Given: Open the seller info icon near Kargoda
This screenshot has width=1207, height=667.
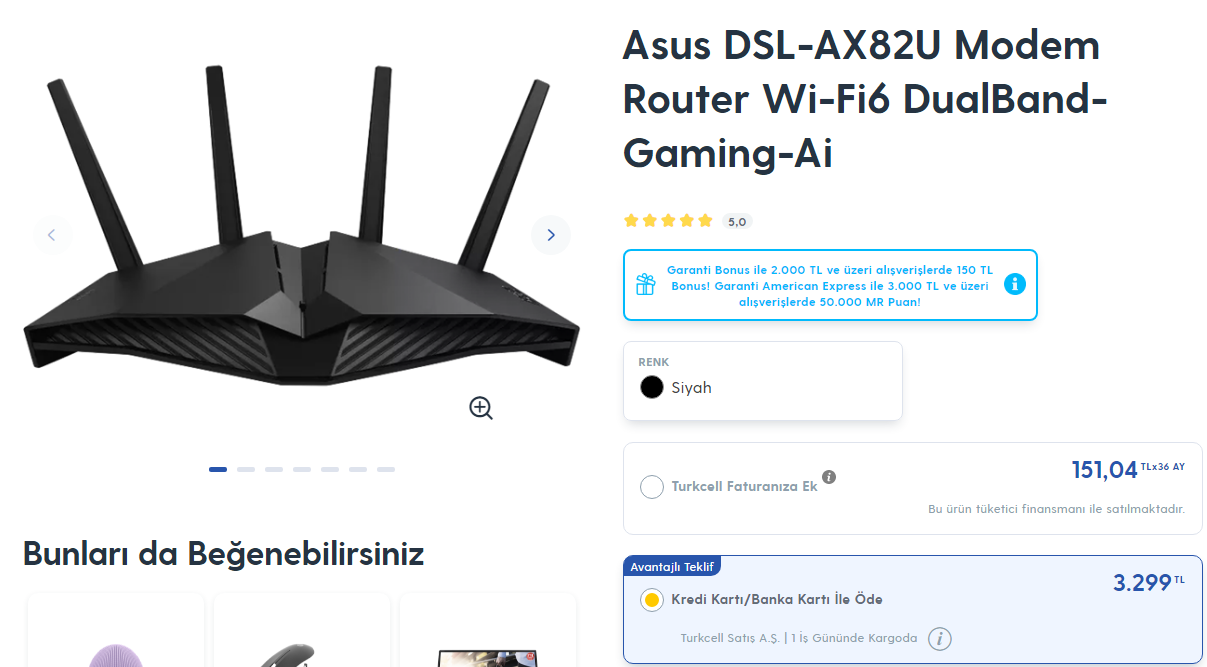Looking at the screenshot, I should point(939,638).
